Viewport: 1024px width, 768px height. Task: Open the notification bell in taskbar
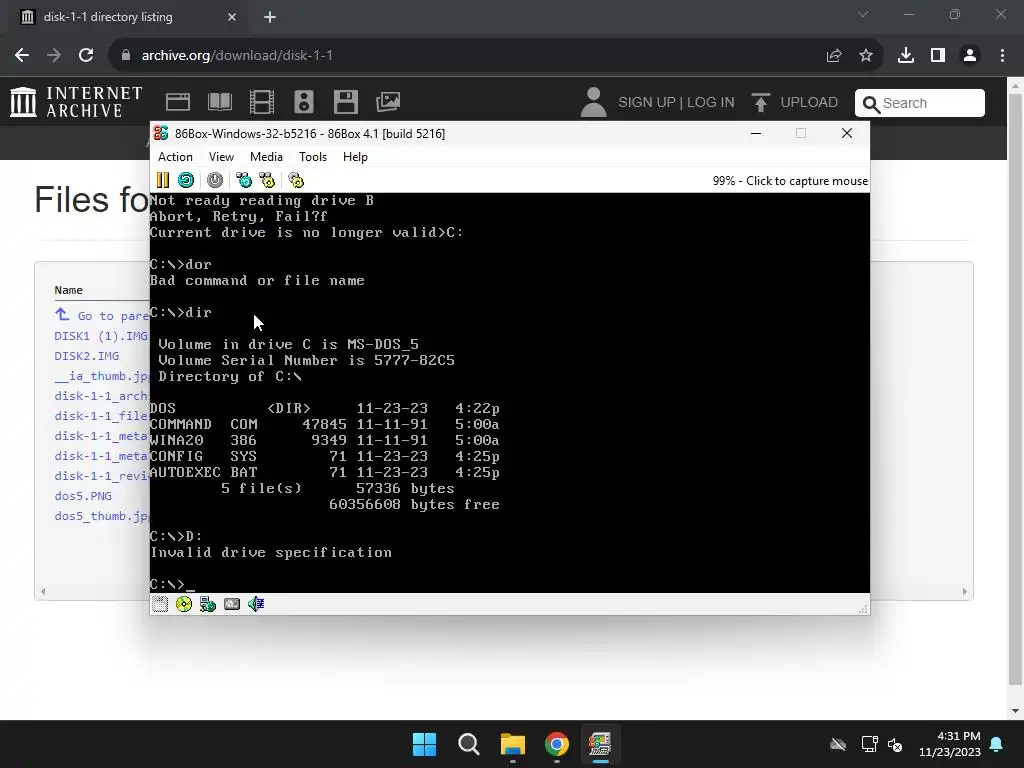click(x=997, y=744)
